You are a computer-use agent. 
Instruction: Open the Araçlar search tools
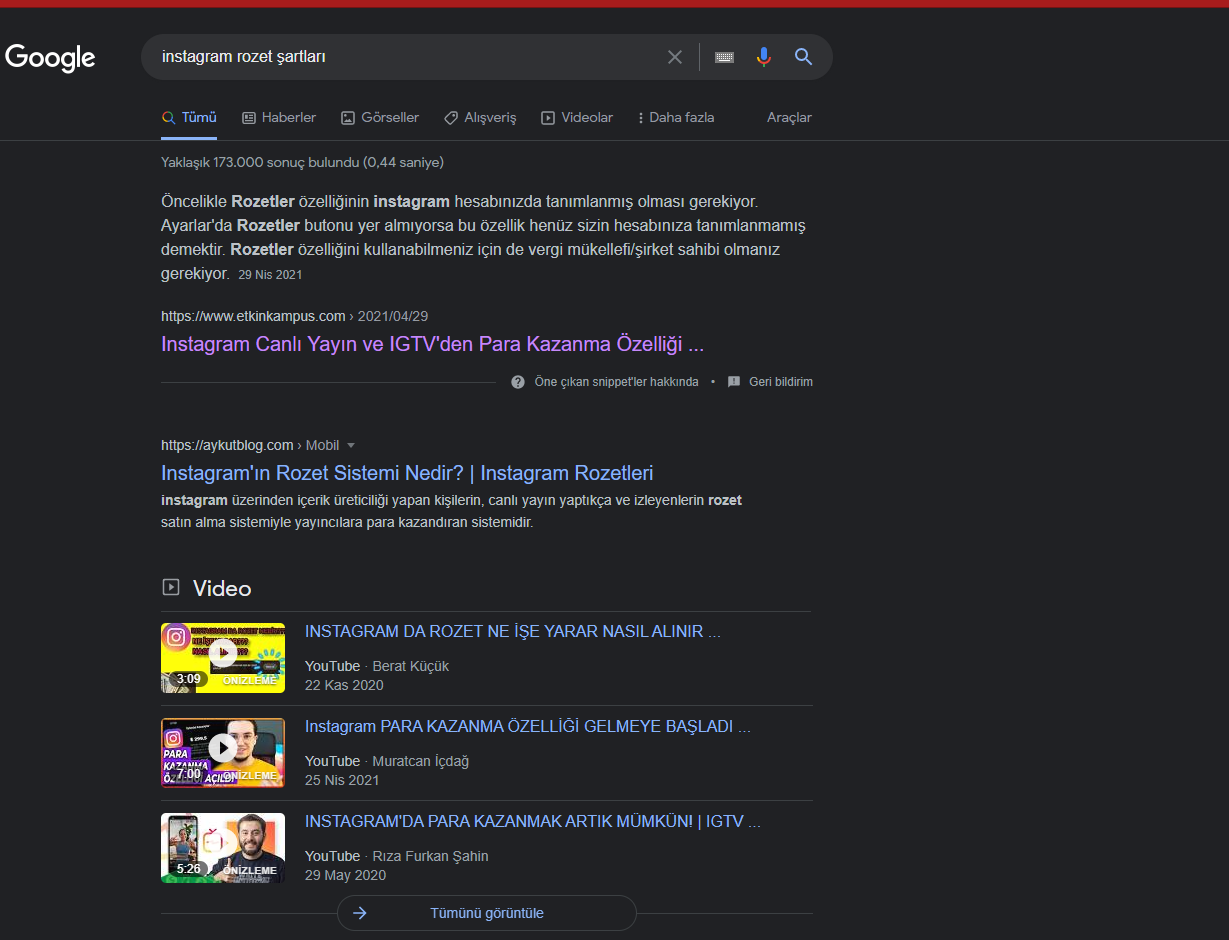(x=789, y=117)
